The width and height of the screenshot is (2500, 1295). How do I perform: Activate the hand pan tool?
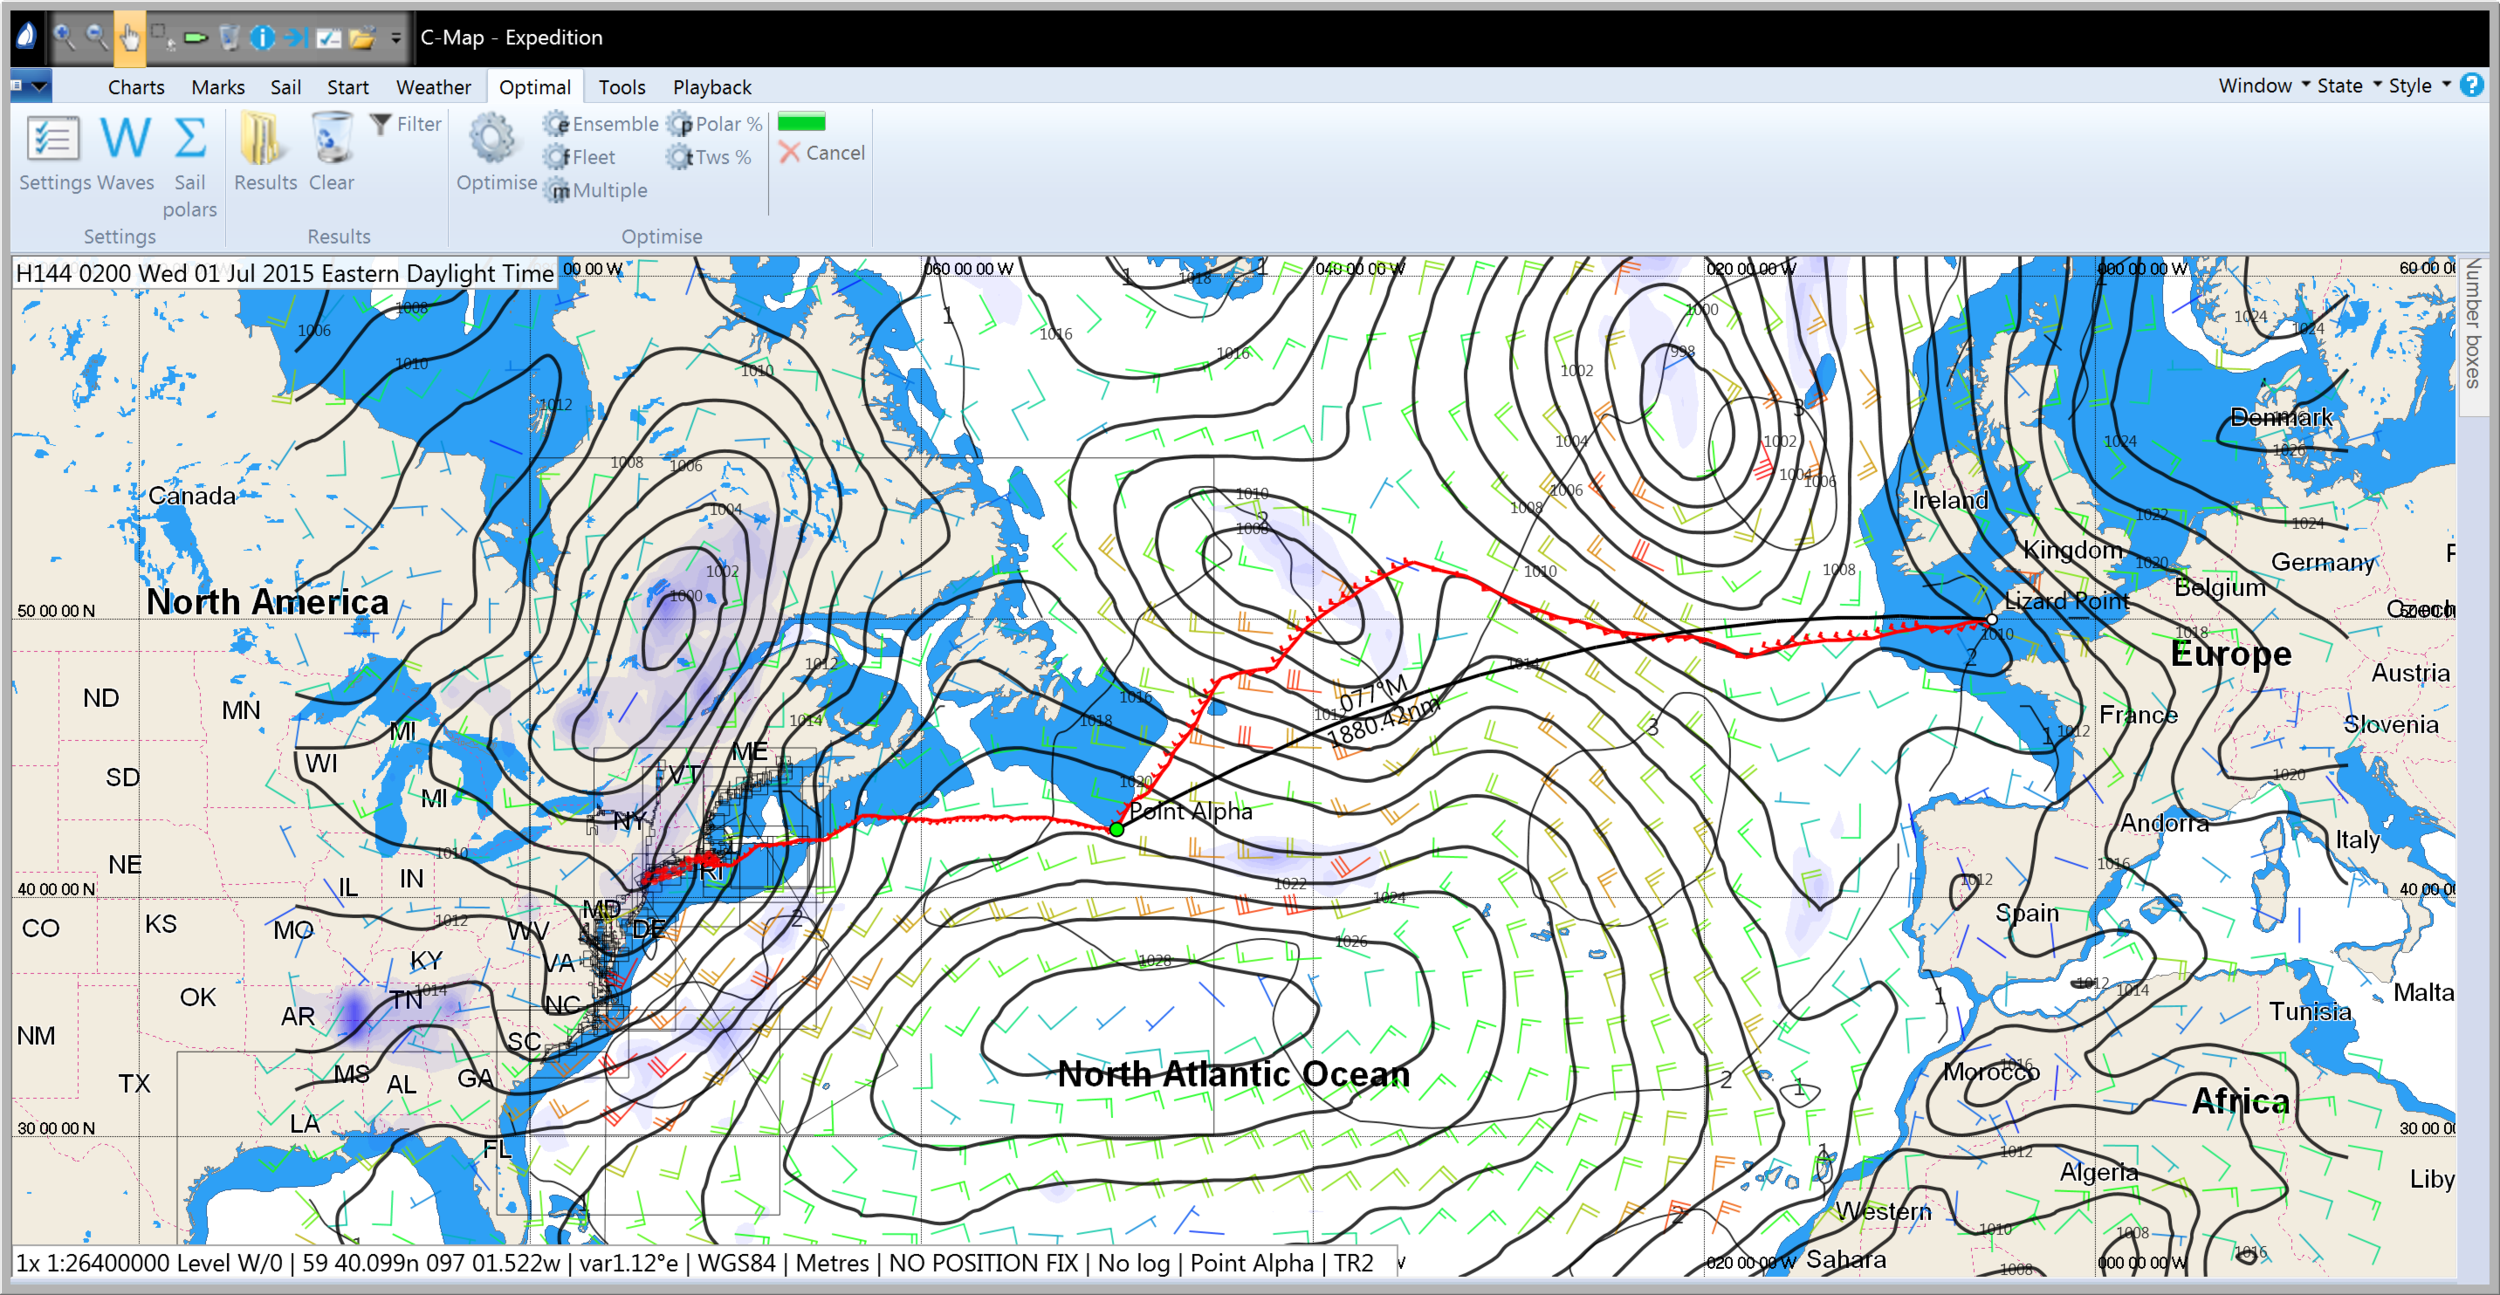[130, 38]
